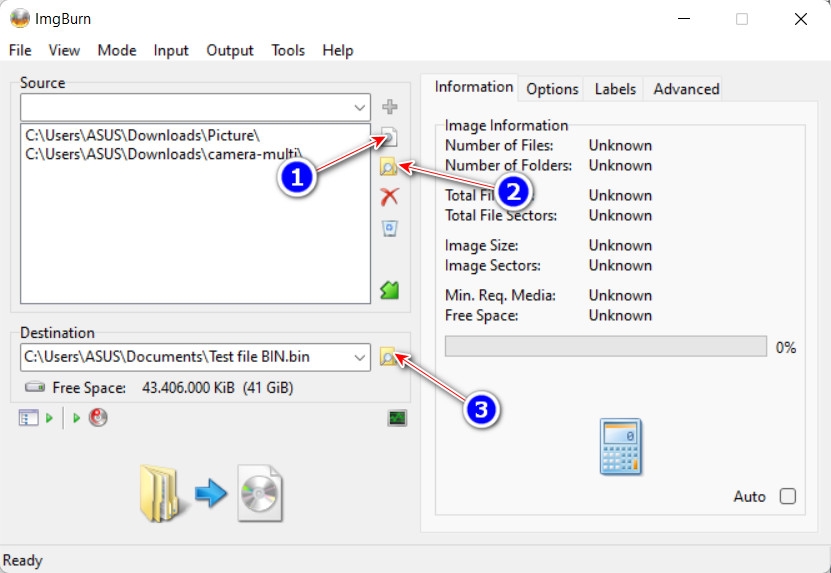The image size is (831, 573).
Task: Open the Help menu
Action: tap(338, 50)
